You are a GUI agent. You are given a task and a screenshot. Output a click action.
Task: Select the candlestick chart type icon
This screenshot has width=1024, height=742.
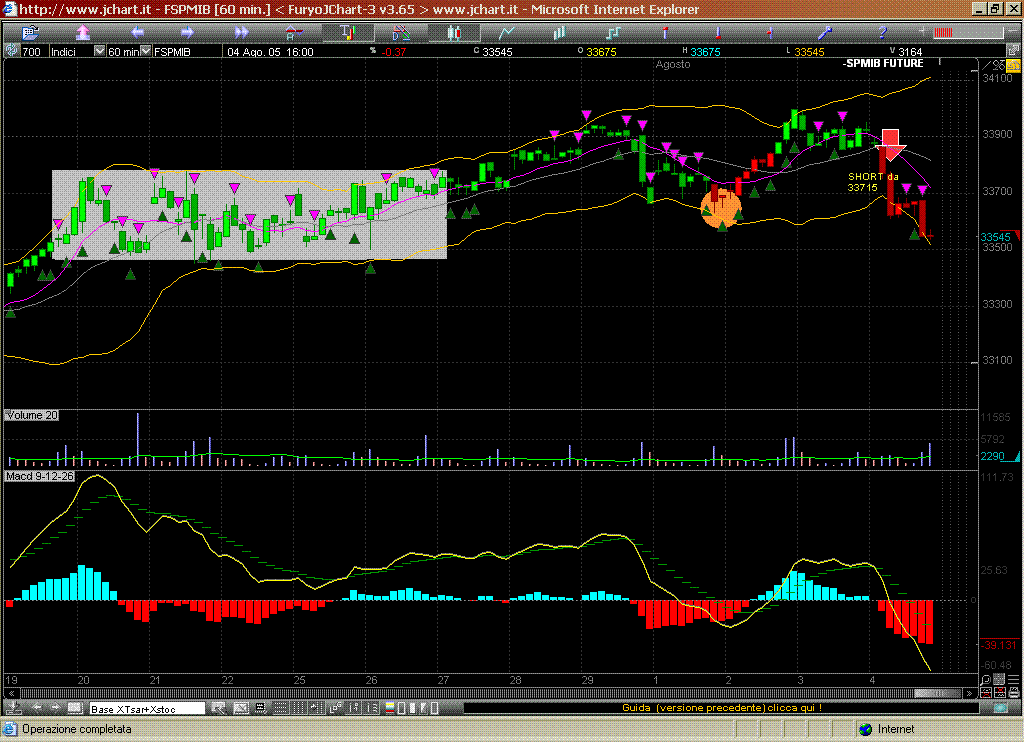click(x=453, y=33)
